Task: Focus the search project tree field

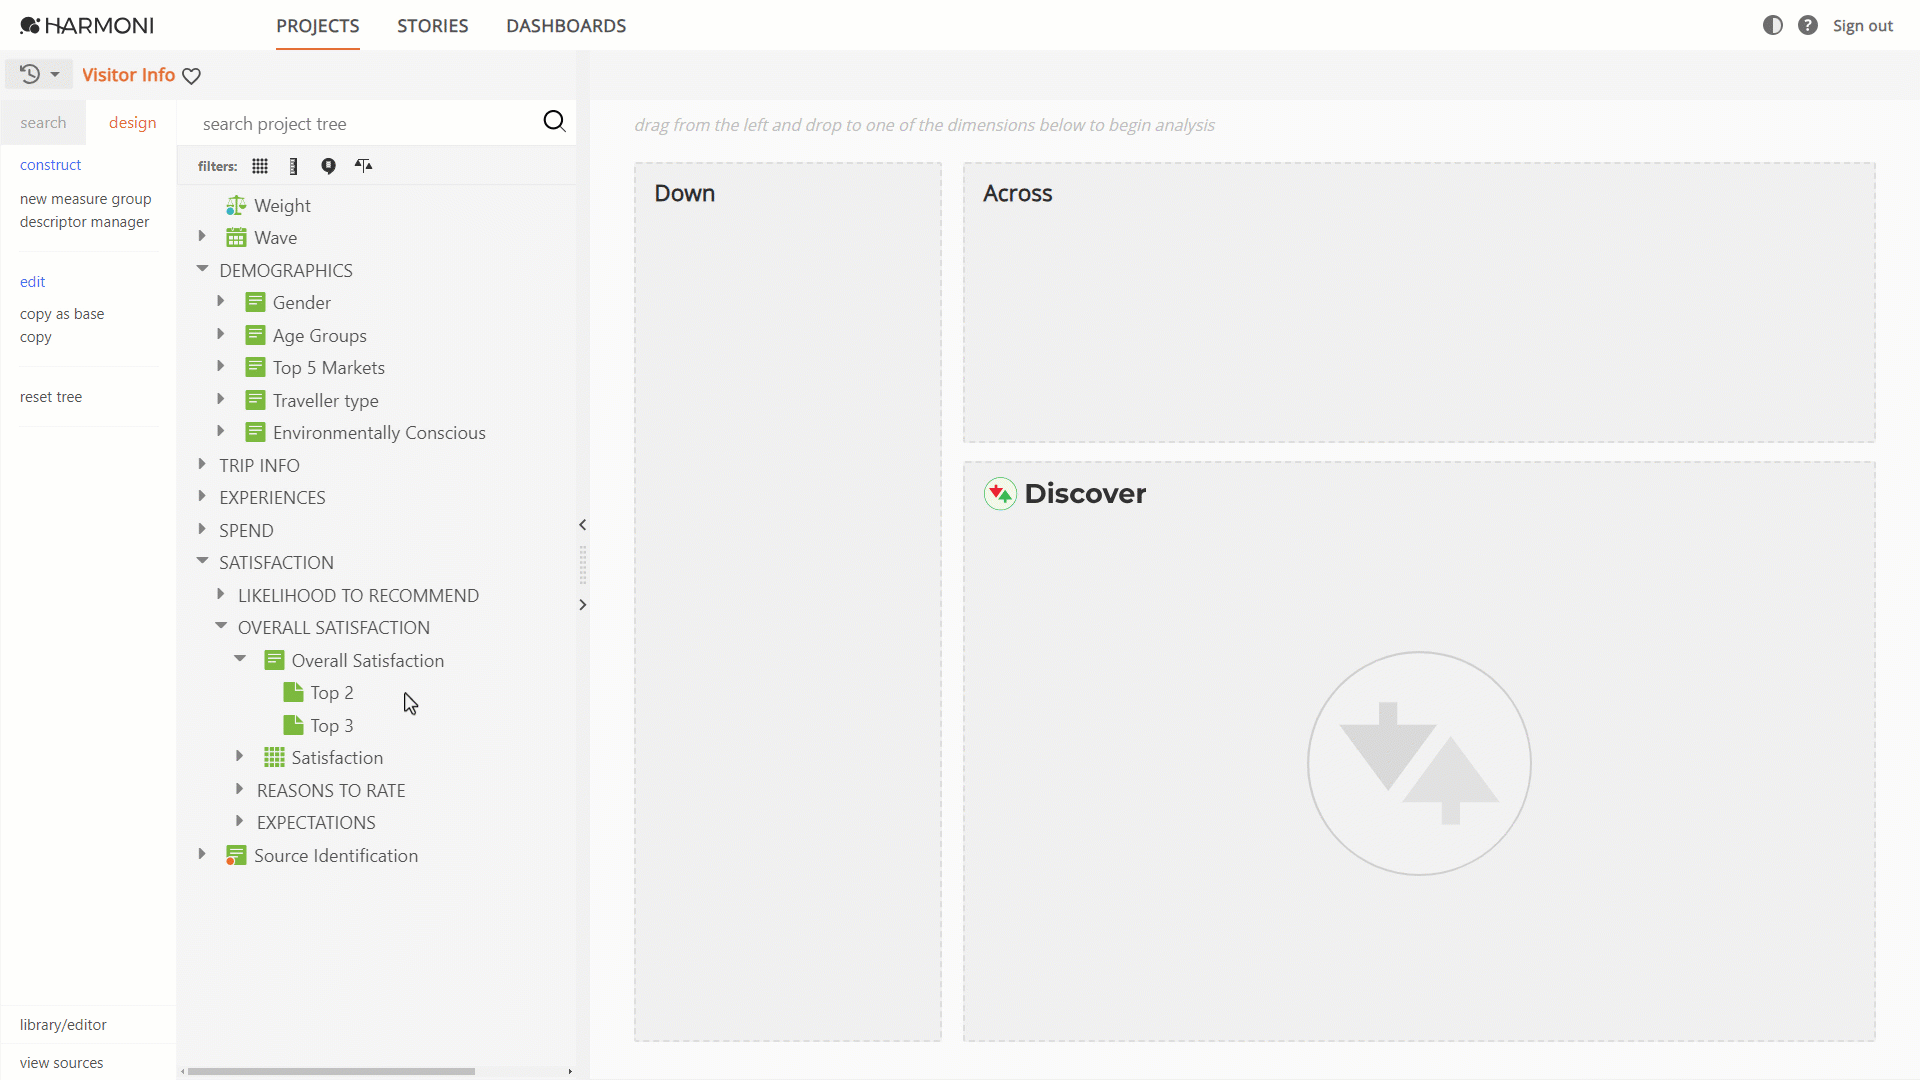Action: click(365, 124)
